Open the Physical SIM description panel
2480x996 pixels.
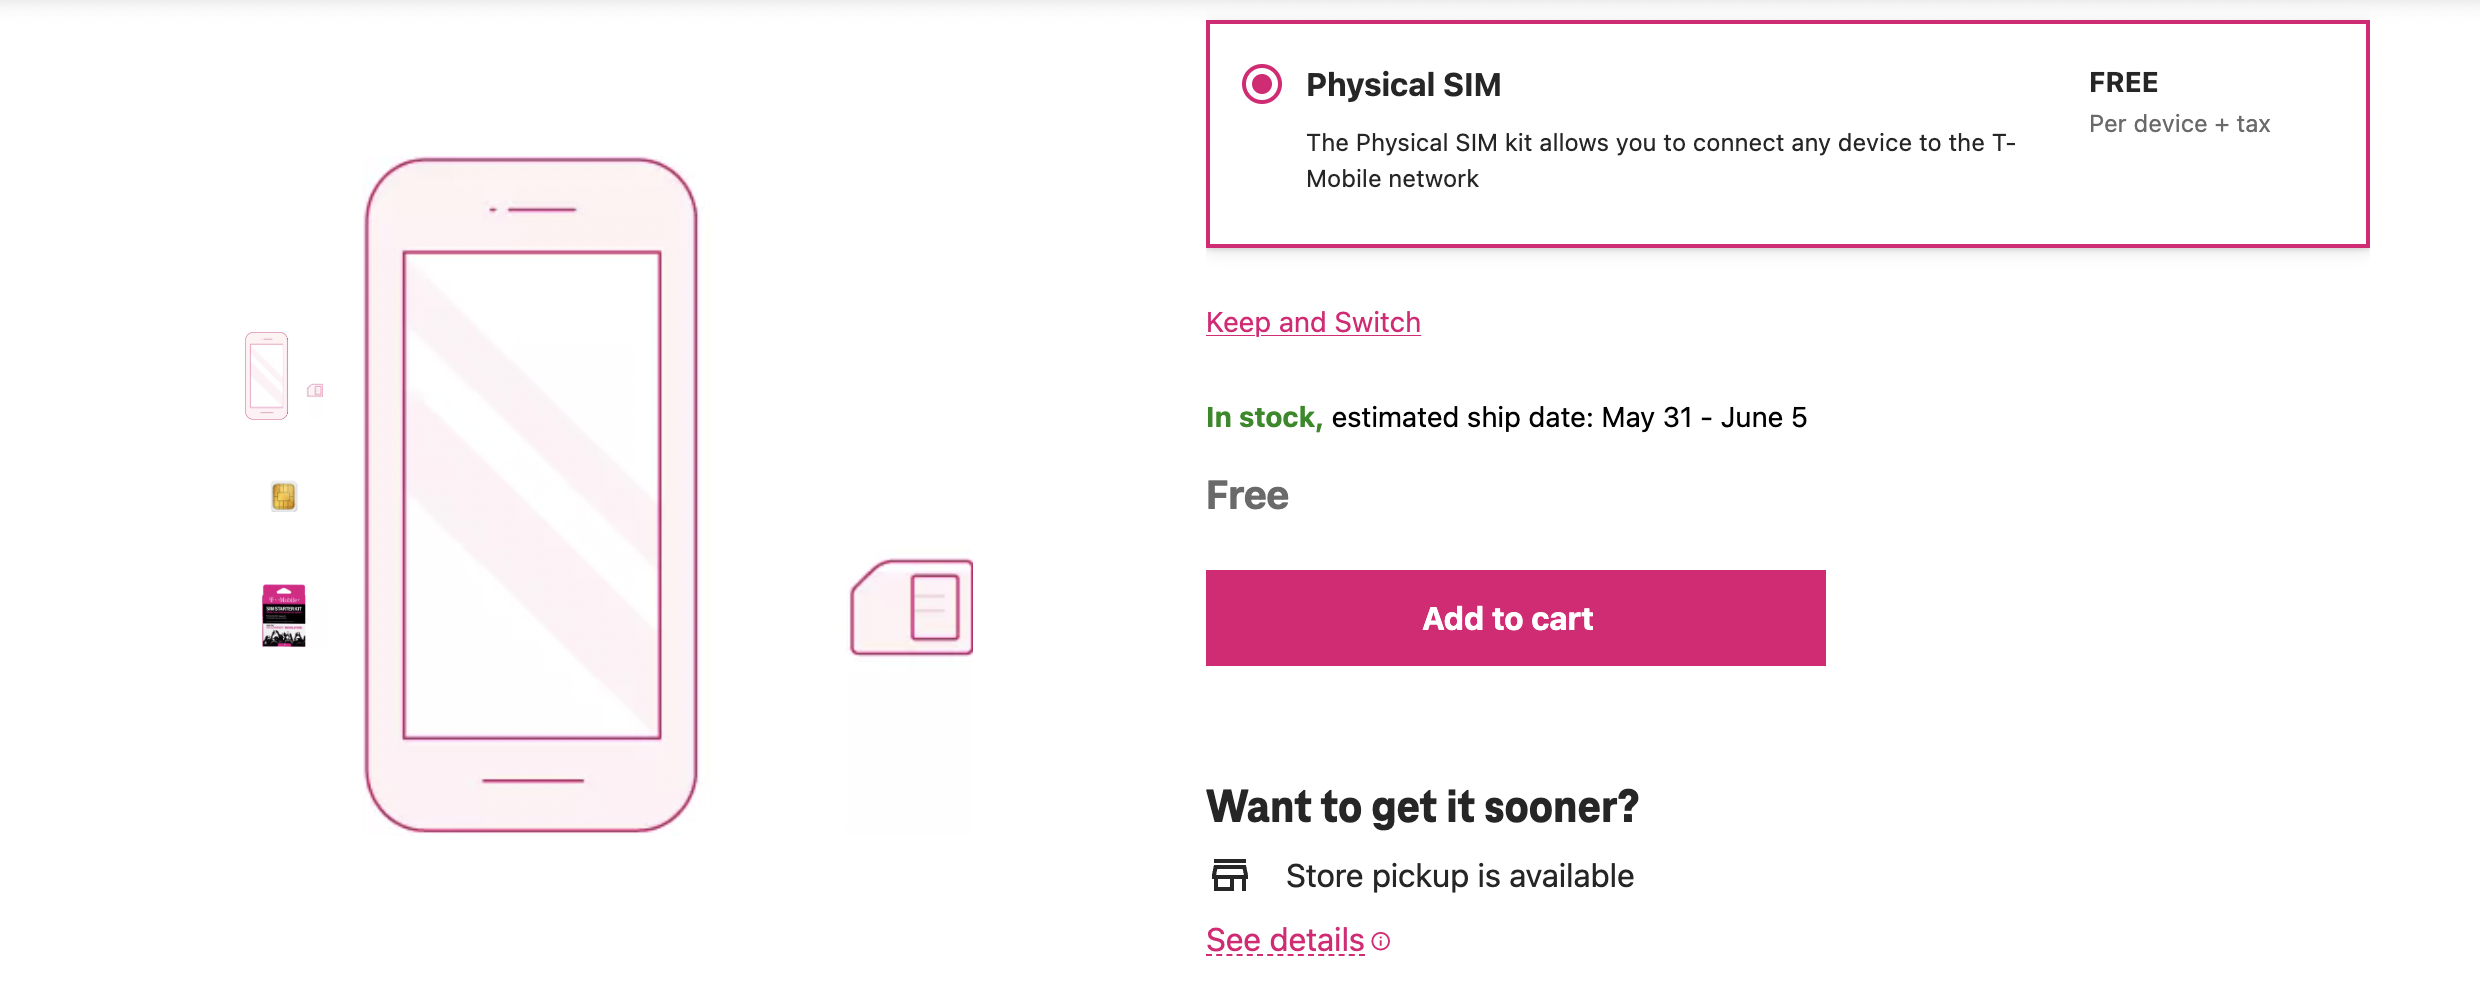tap(1660, 160)
